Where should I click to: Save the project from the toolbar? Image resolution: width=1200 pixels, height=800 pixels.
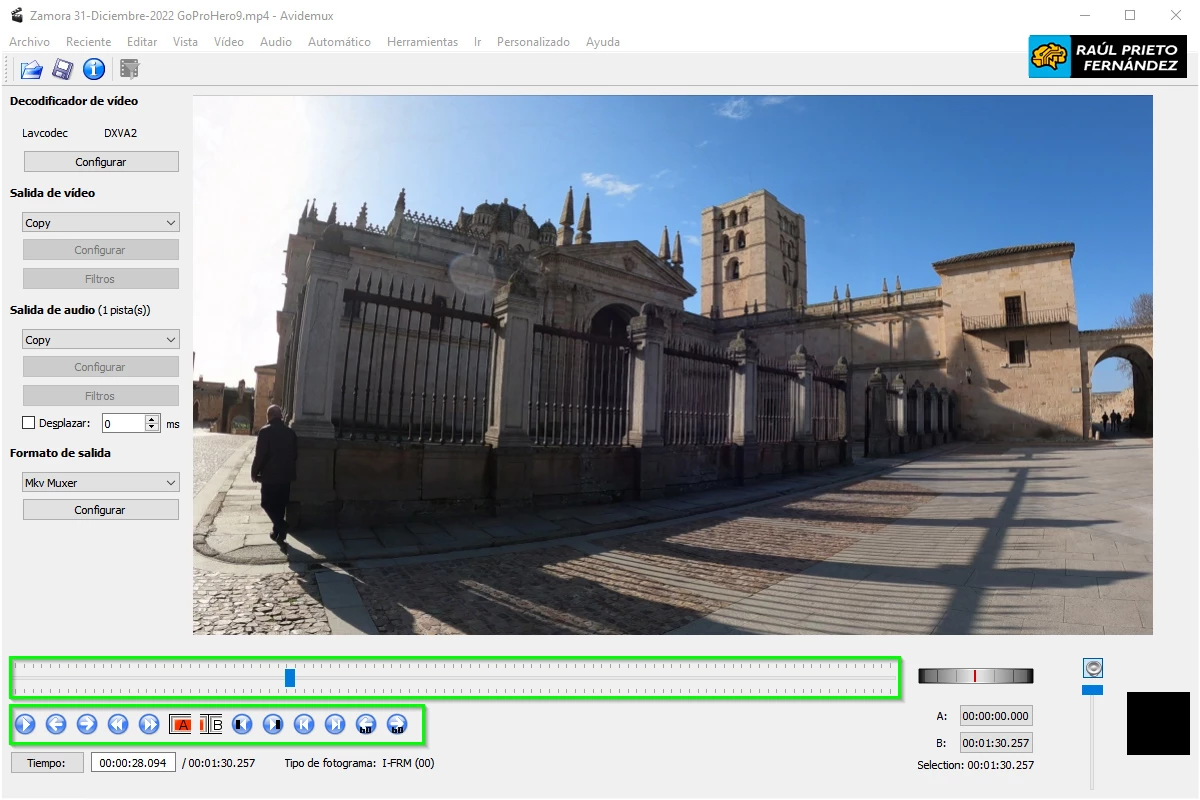click(x=62, y=69)
